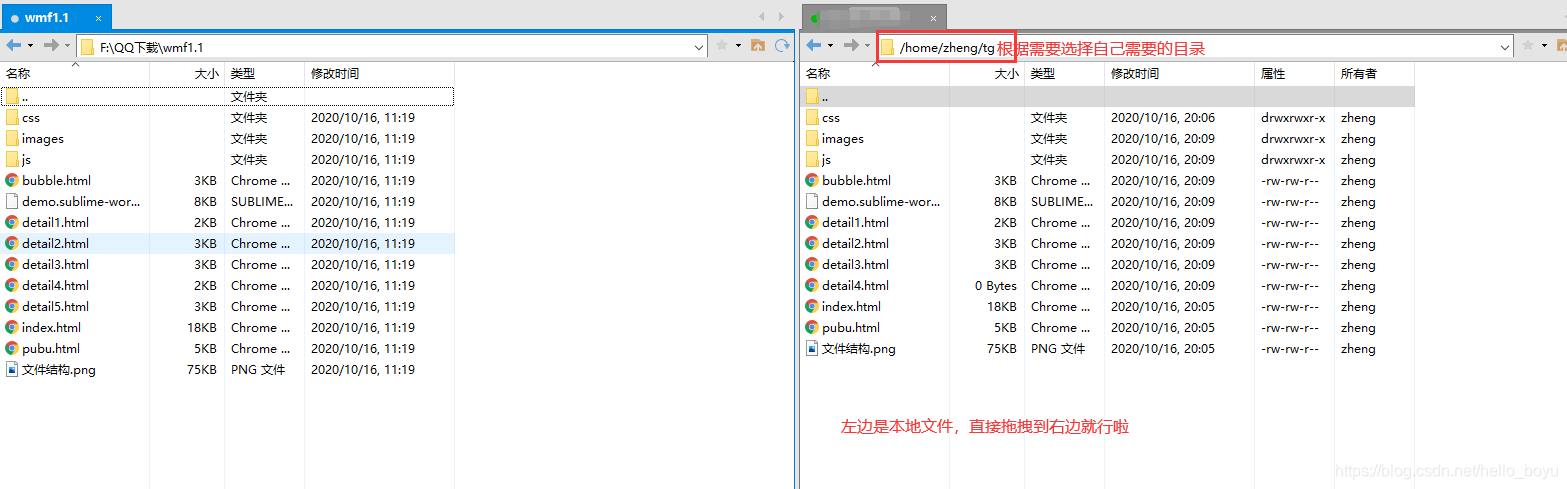Click the forward arrow in the remote panel
The image size is (1567, 489).
coord(851,46)
